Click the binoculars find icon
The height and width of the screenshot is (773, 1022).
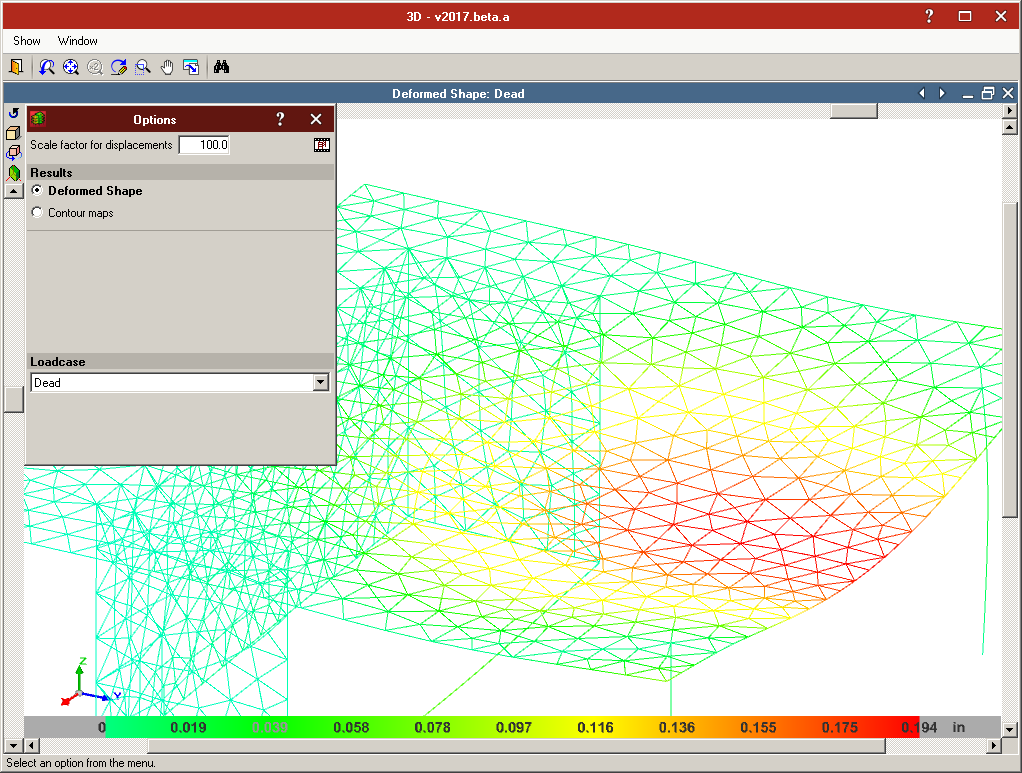click(x=222, y=66)
